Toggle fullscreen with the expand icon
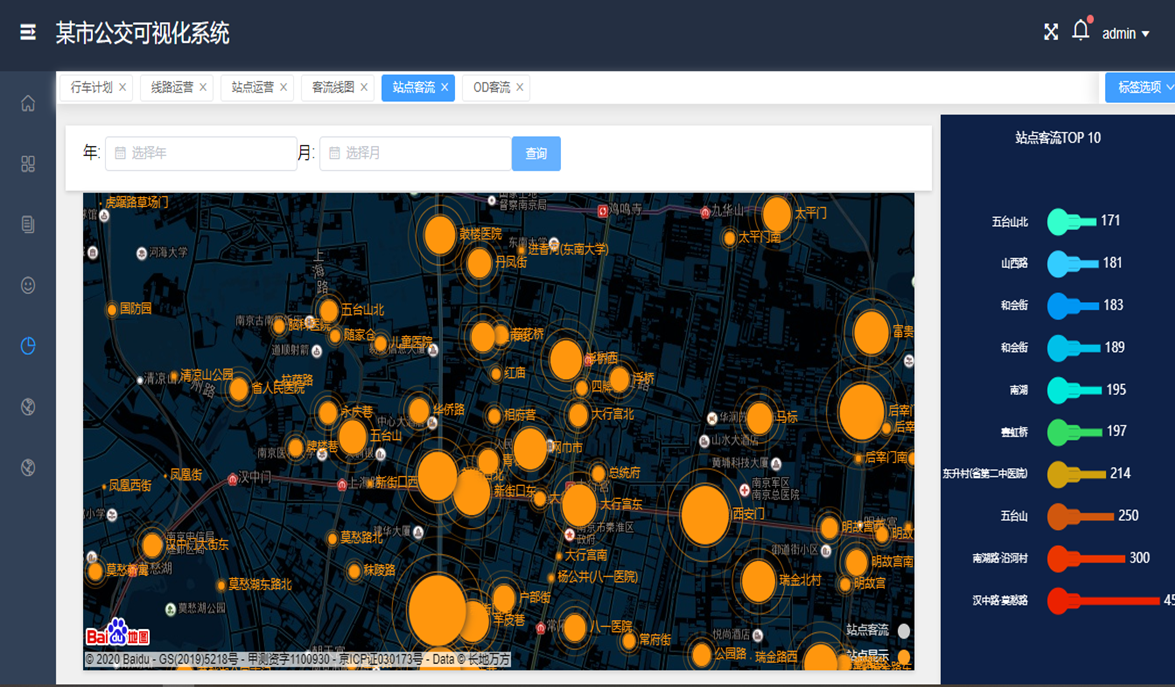 1051,31
